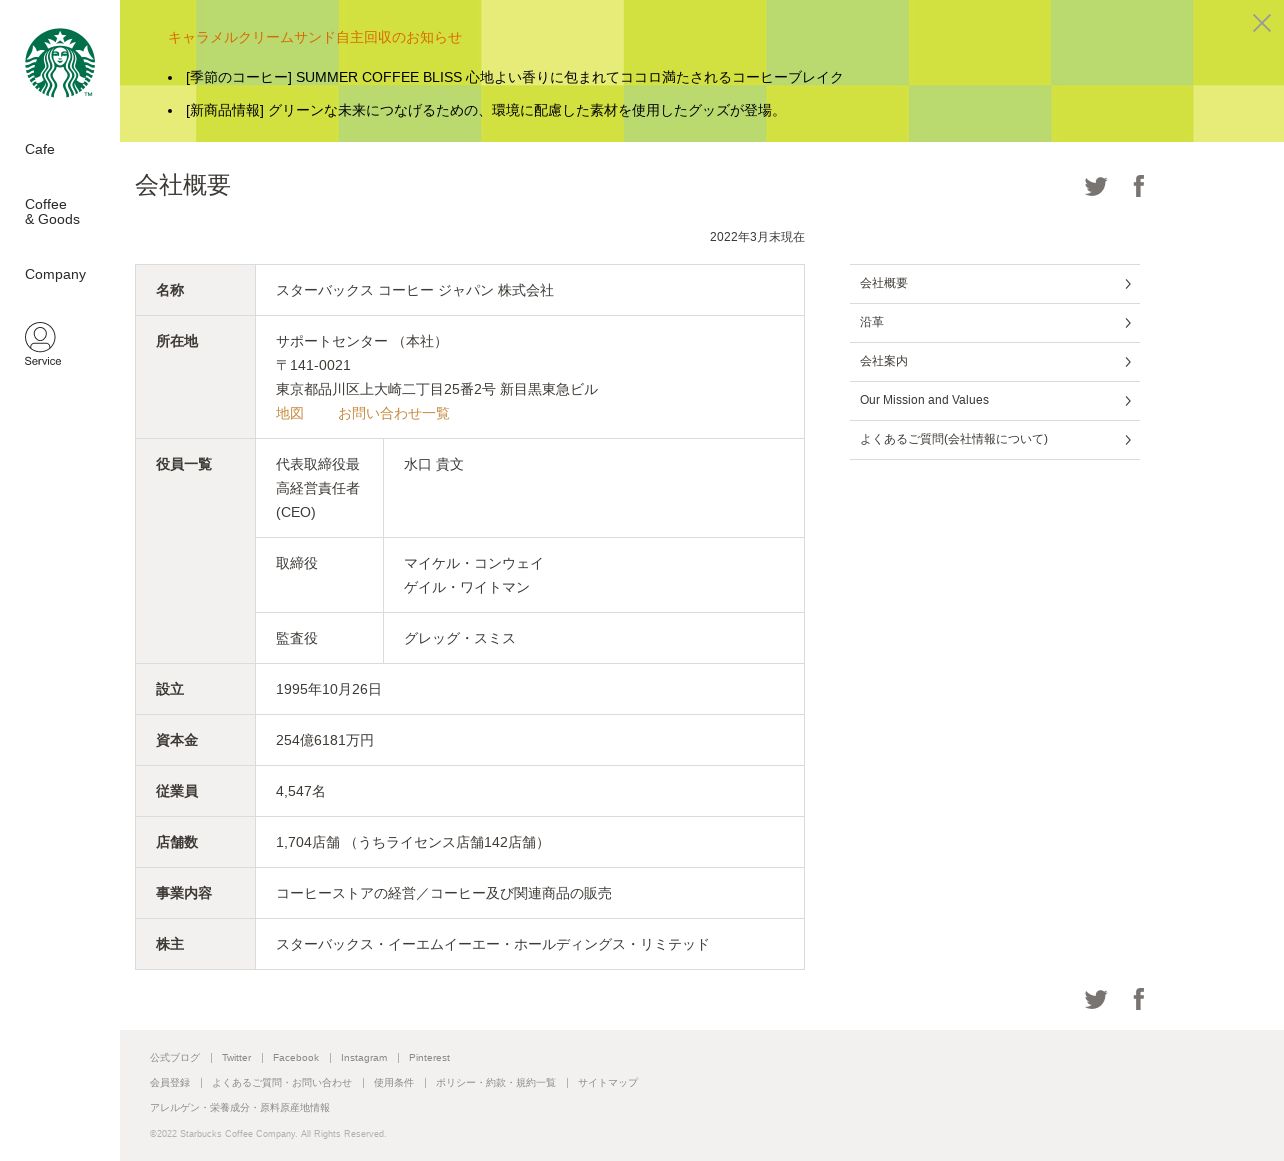The image size is (1284, 1161).
Task: Open サイトマップ footer link
Action: [x=608, y=1083]
